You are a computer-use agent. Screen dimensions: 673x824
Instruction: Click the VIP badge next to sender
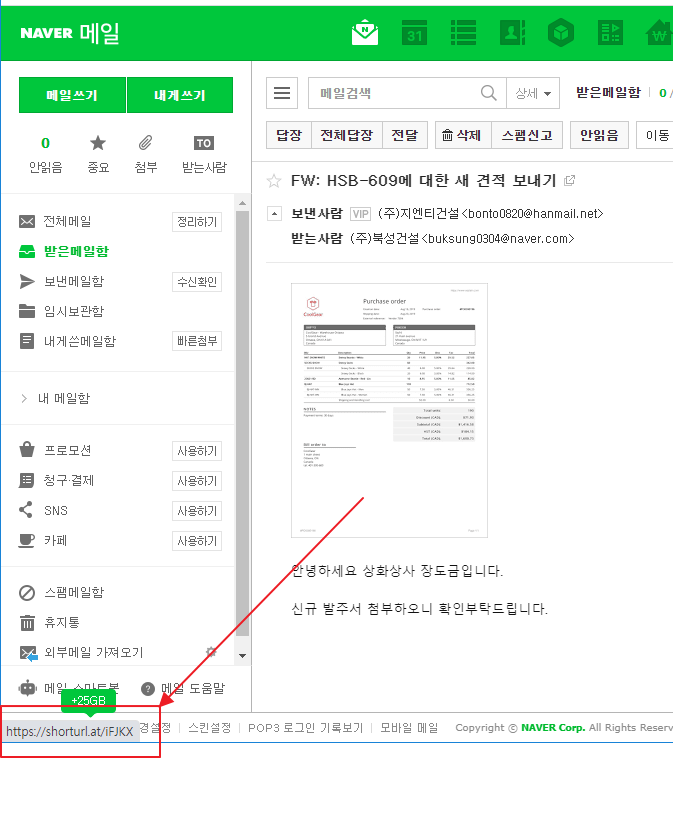(x=360, y=214)
